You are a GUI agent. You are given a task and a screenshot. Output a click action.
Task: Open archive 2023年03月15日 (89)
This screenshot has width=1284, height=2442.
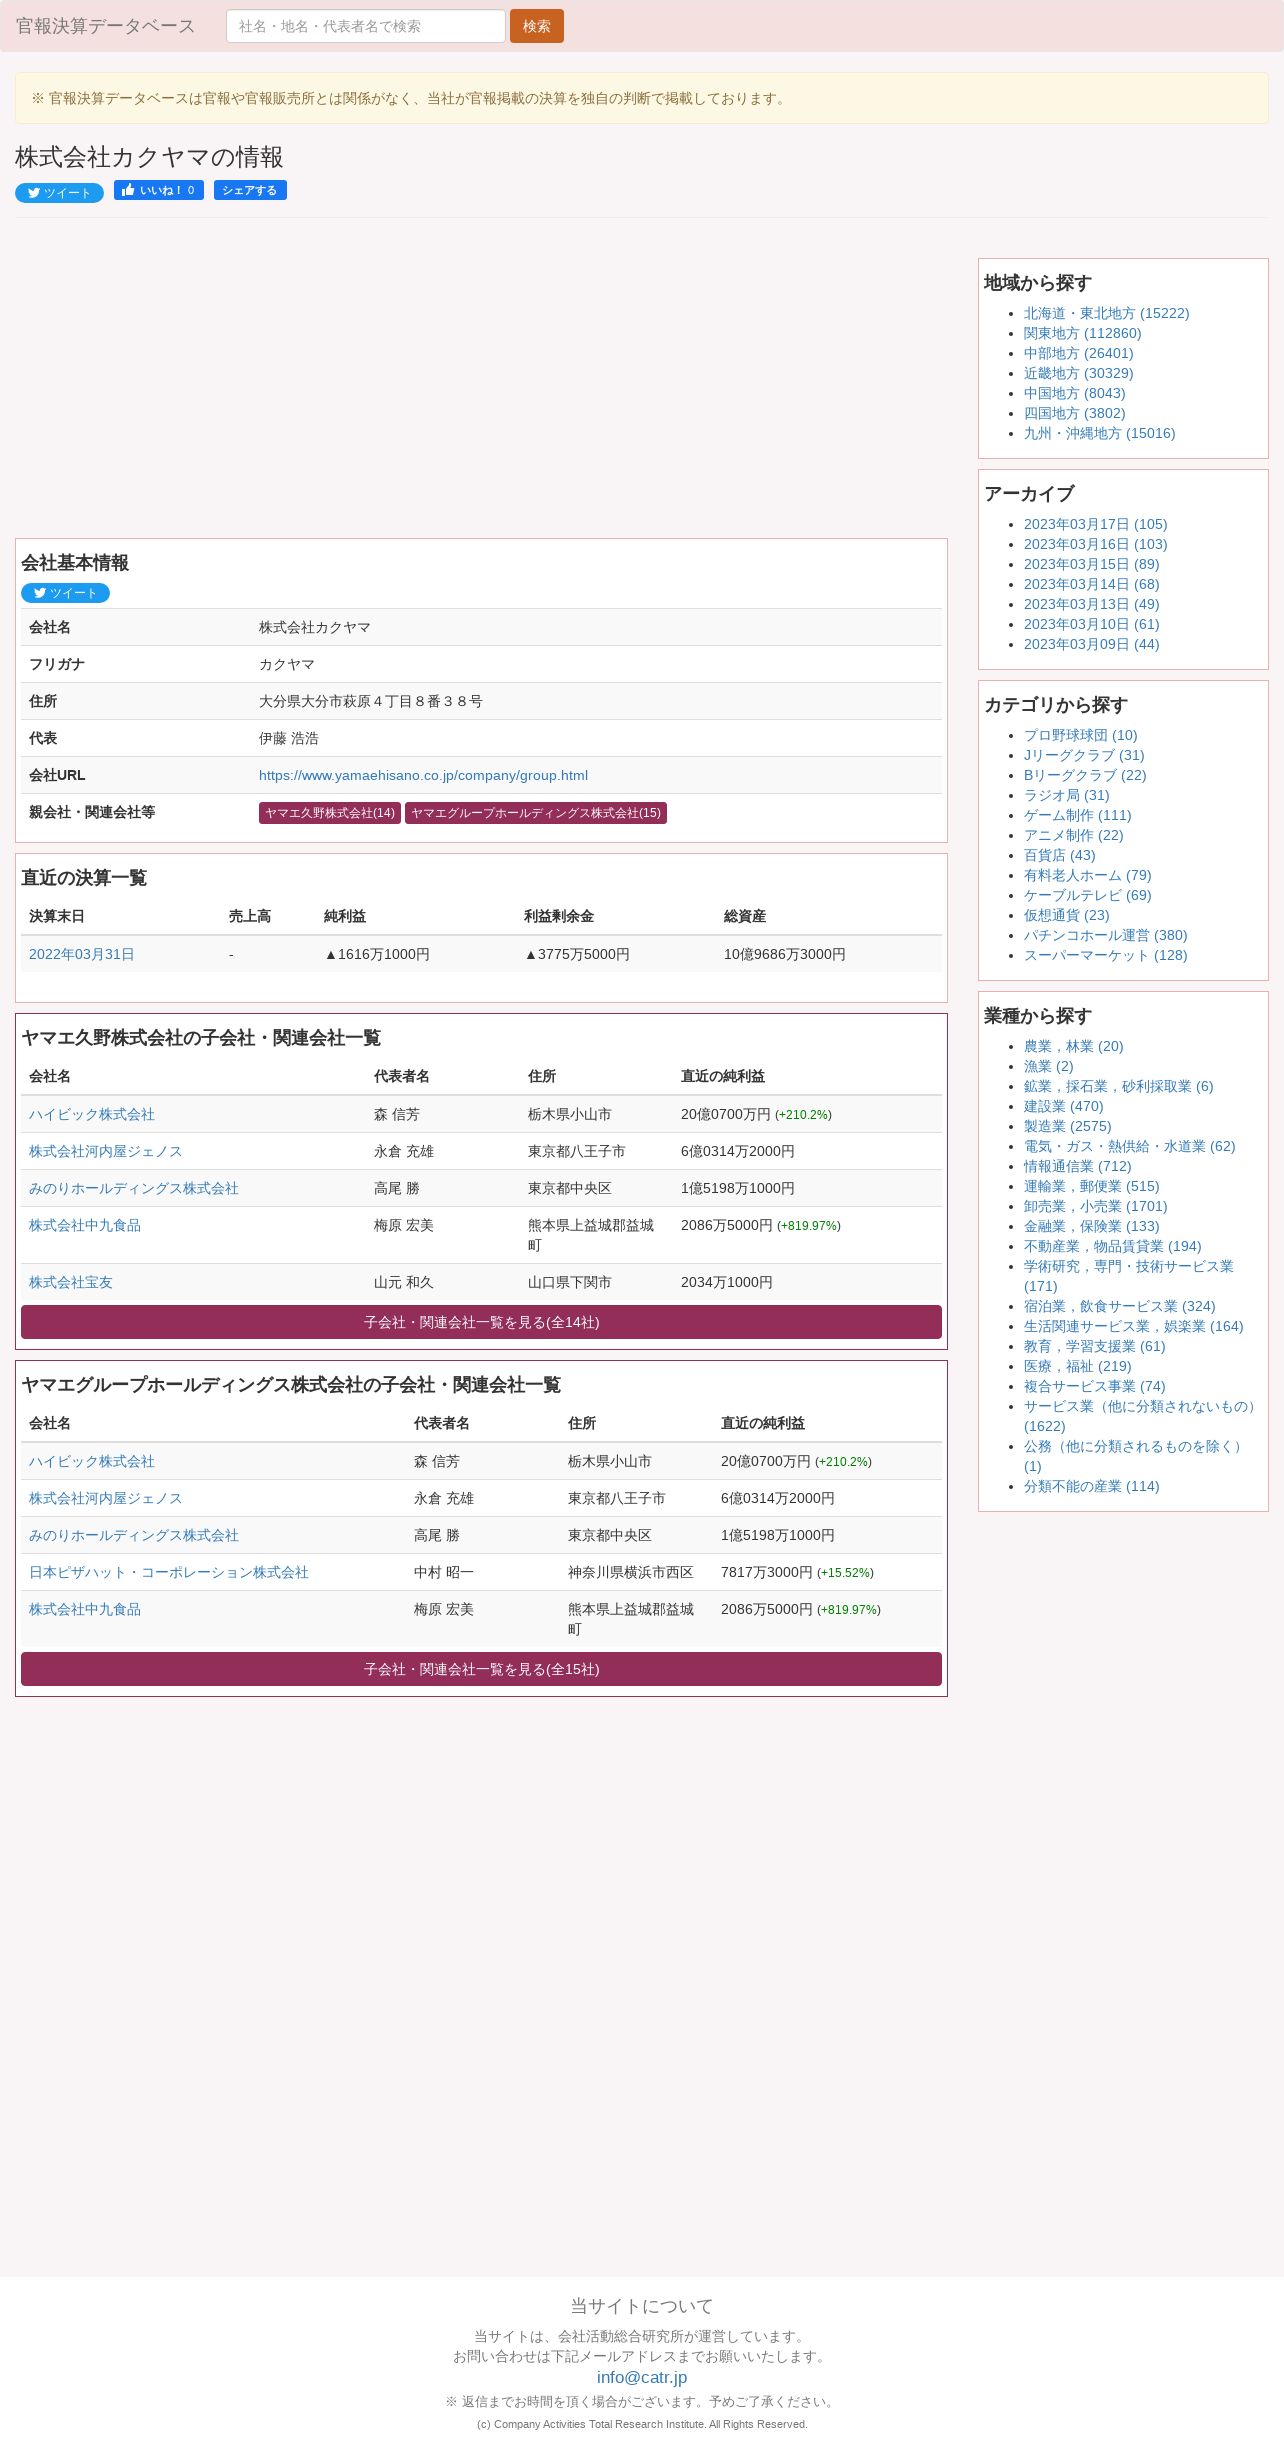(1091, 564)
